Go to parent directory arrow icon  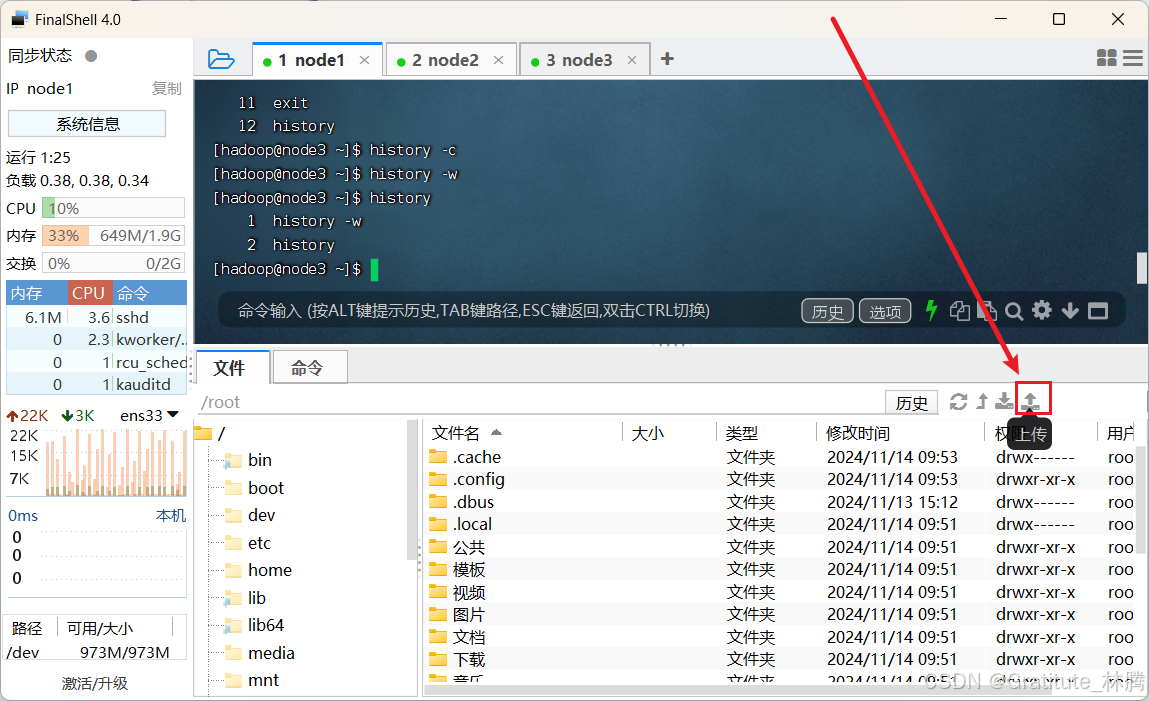coord(982,401)
